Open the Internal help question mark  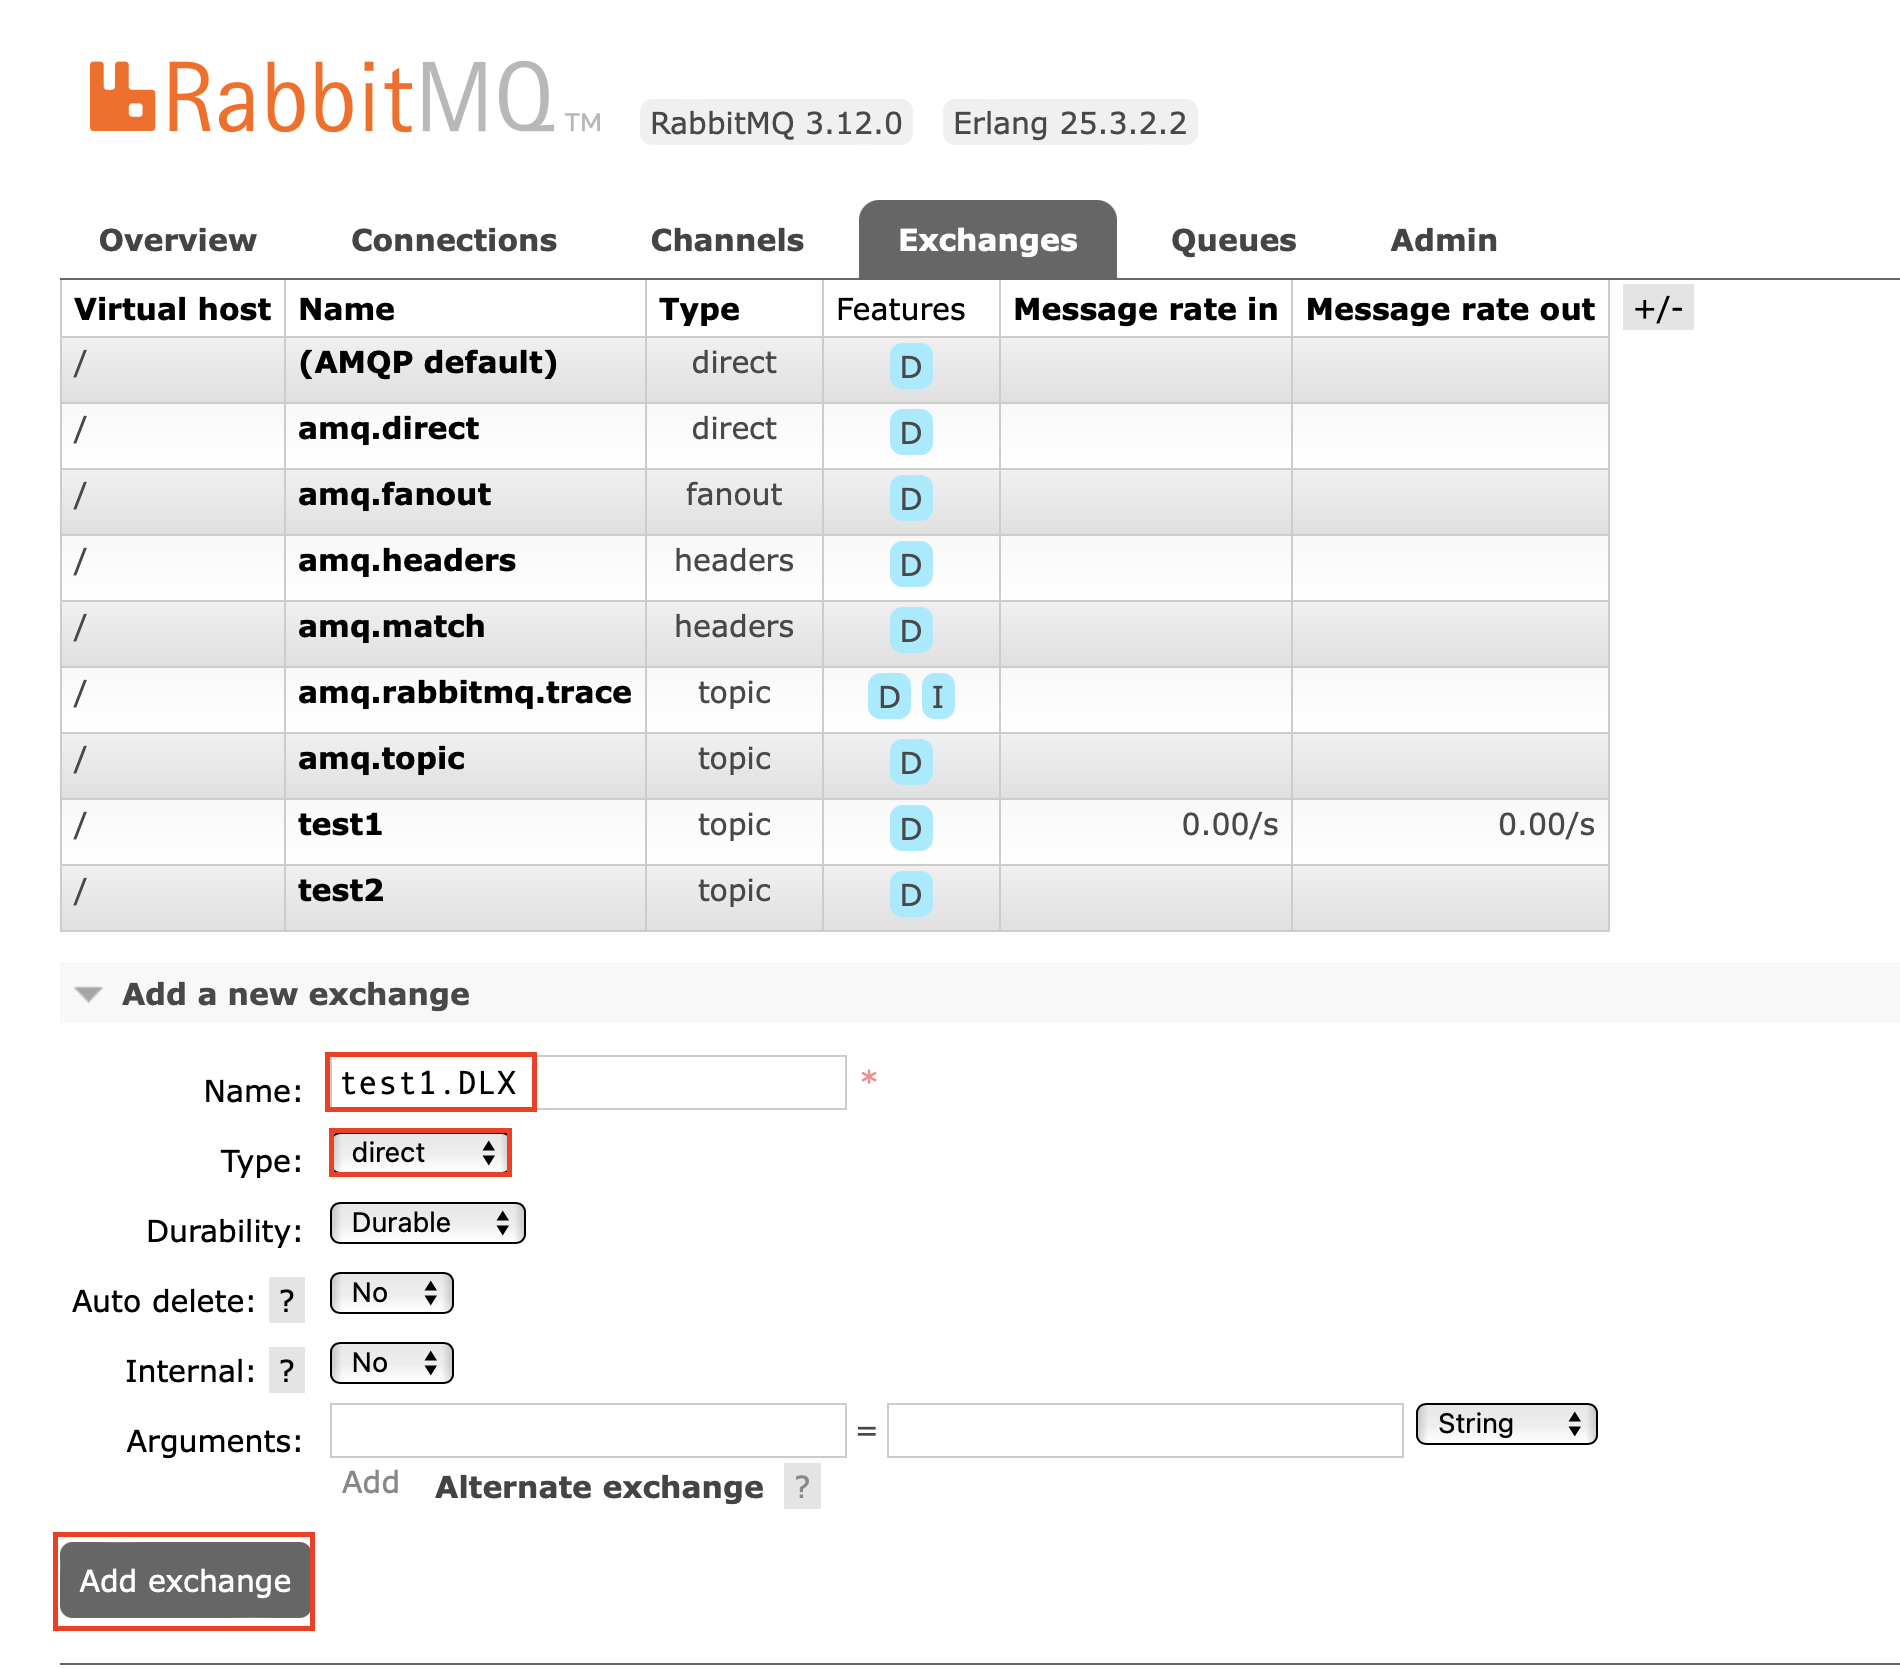(287, 1371)
